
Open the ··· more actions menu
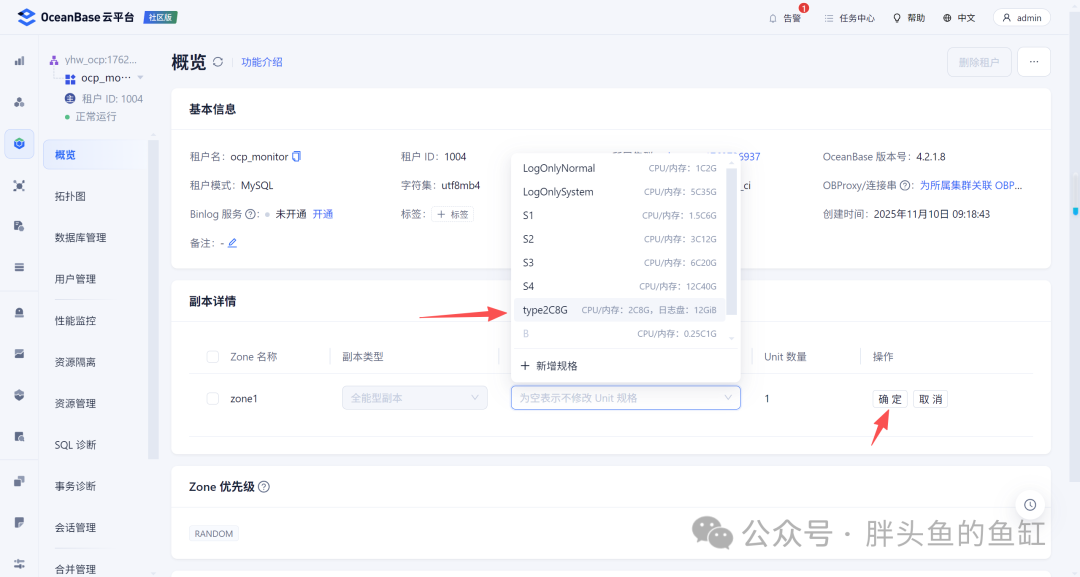point(1034,62)
